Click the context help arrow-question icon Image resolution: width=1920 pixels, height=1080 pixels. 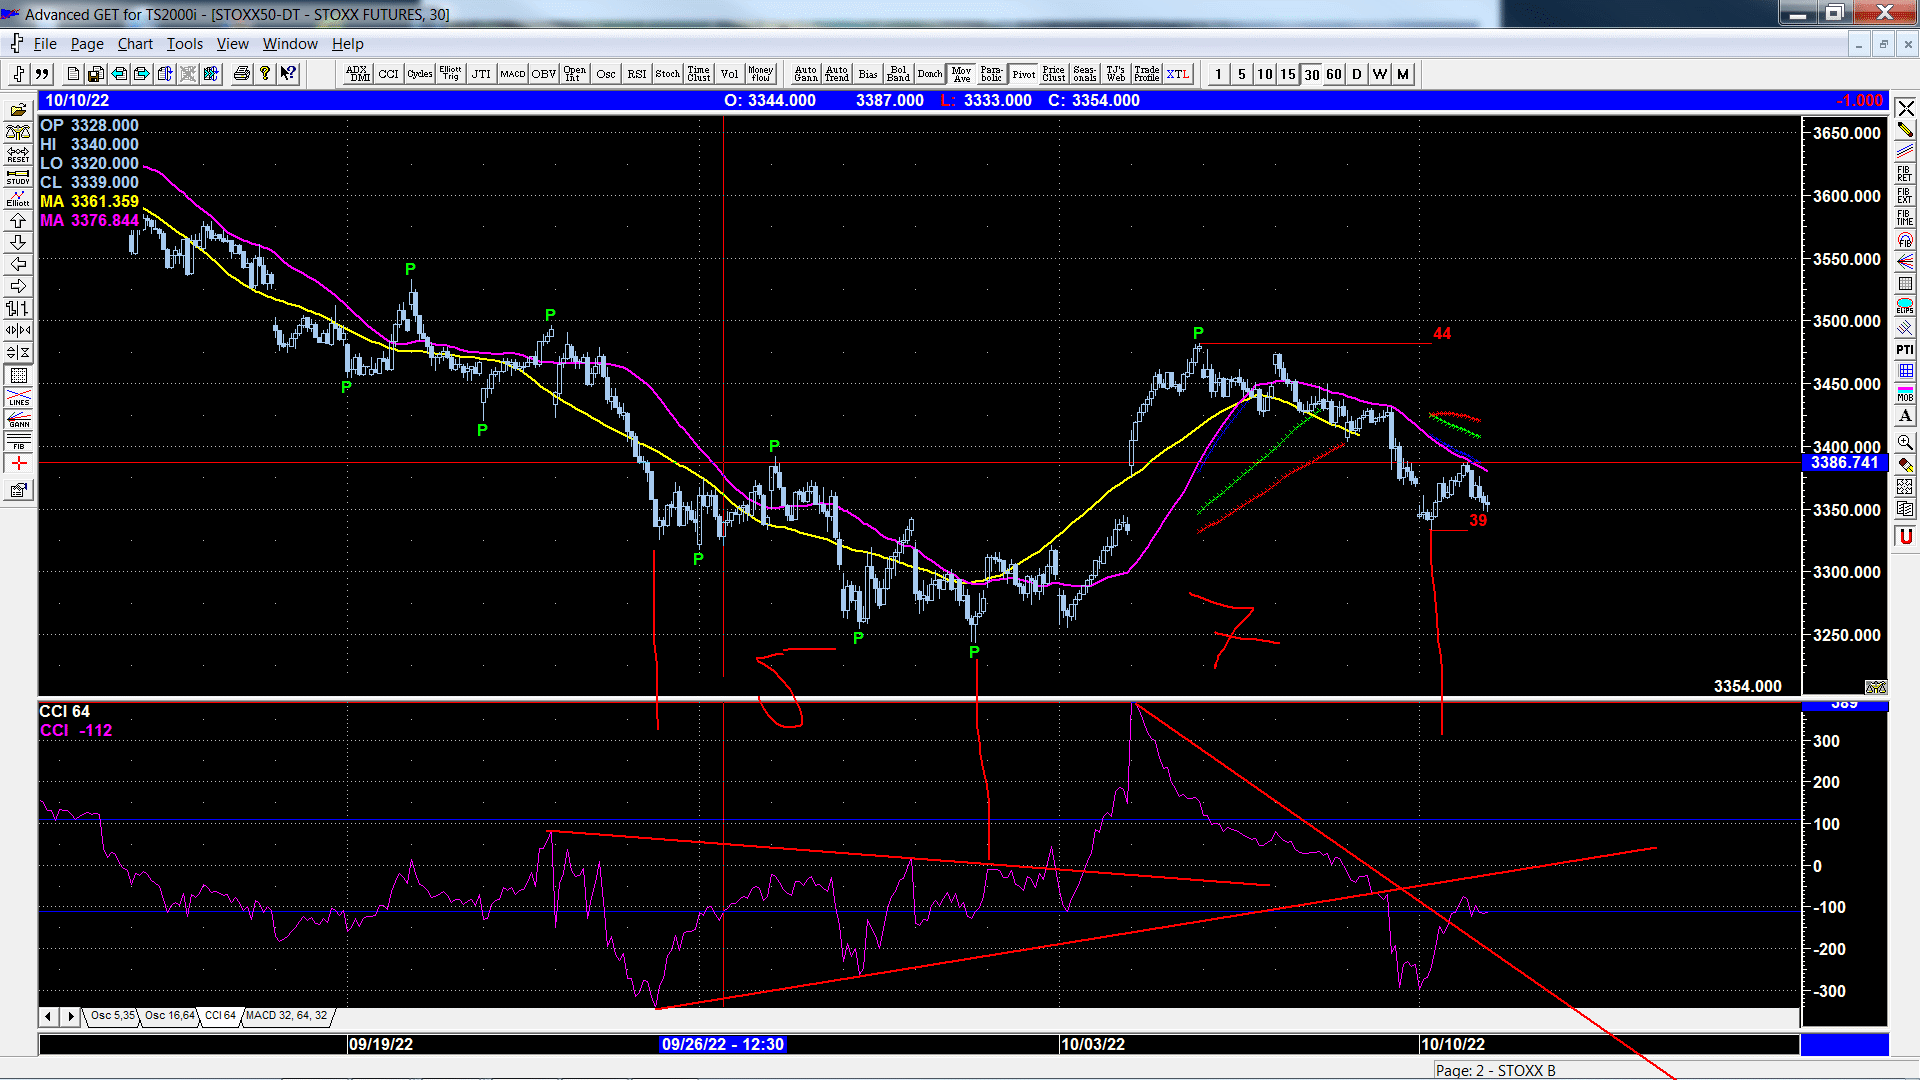point(288,74)
